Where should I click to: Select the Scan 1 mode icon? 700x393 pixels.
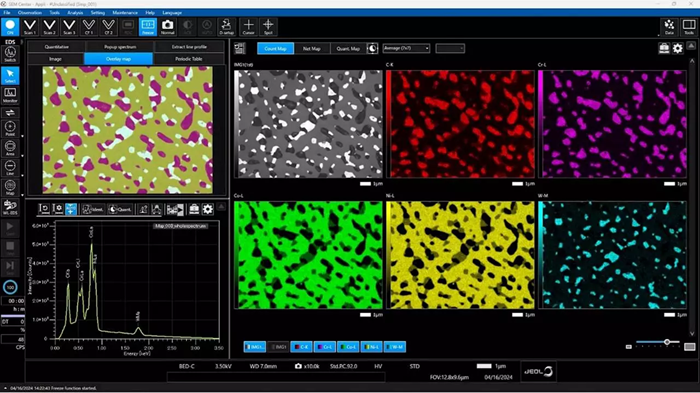tap(30, 27)
